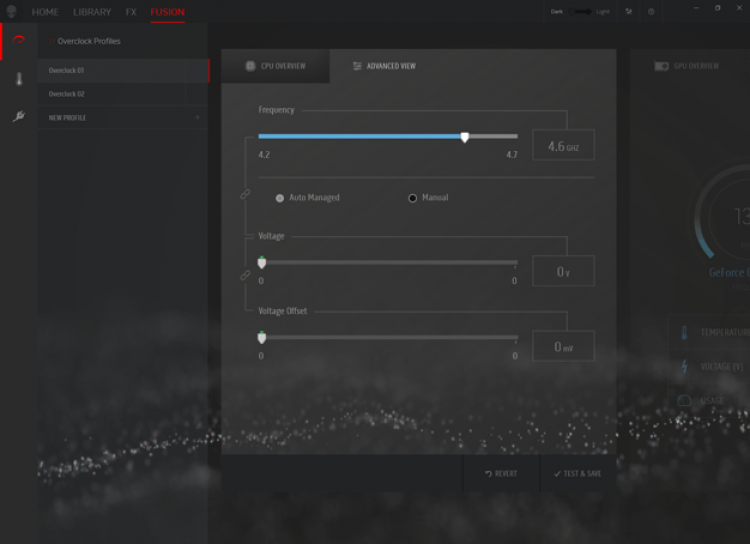Viewport: 750px width, 544px height.
Task: Open the thermal thermometer section
Action: tap(19, 78)
